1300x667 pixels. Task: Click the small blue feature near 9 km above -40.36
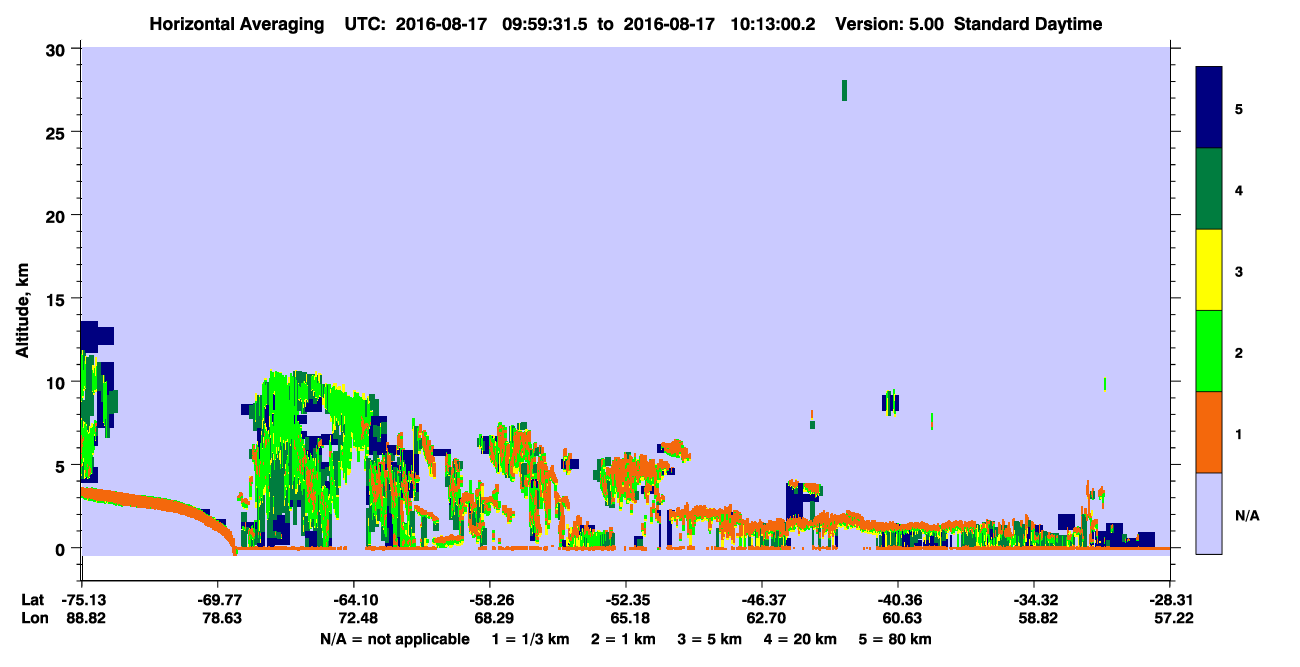pos(890,402)
